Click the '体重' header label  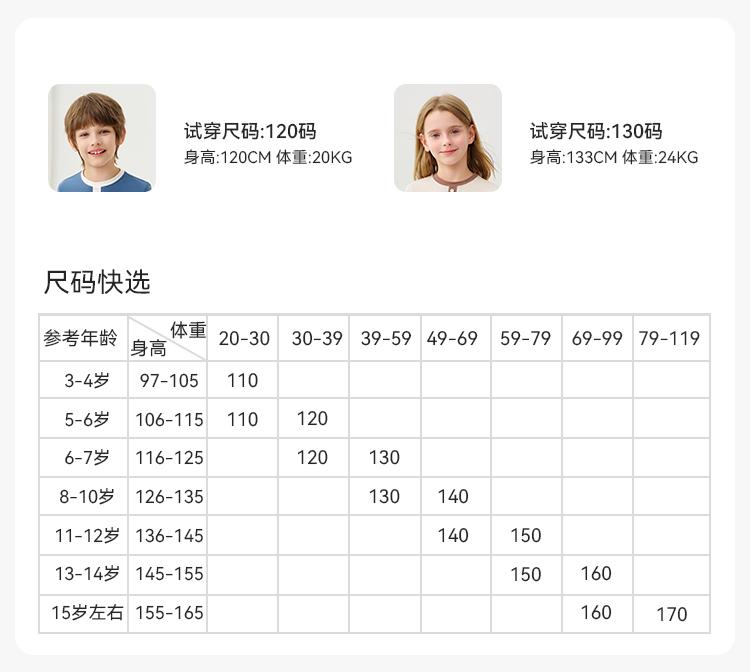(x=188, y=330)
